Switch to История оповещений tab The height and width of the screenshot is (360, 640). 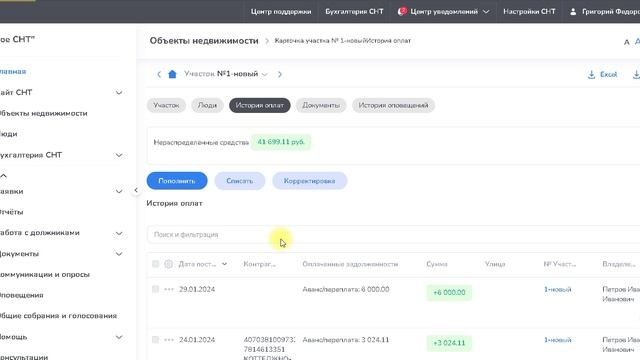pyautogui.click(x=393, y=105)
